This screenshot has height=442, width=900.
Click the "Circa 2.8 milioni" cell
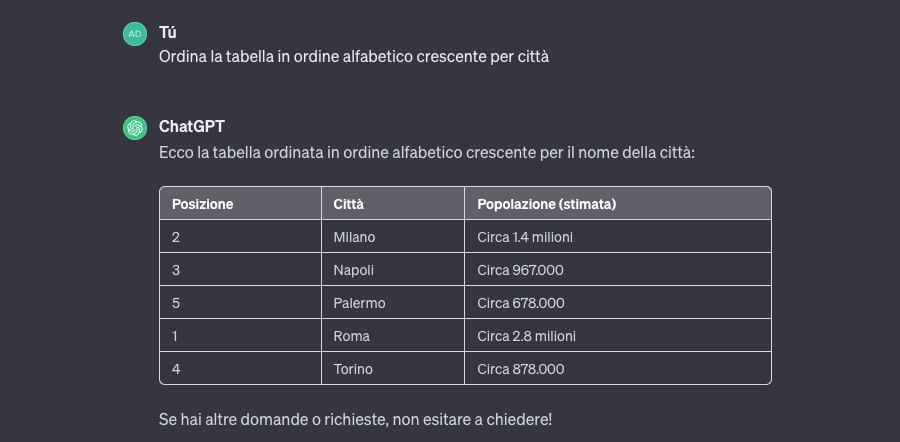pyautogui.click(x=526, y=336)
